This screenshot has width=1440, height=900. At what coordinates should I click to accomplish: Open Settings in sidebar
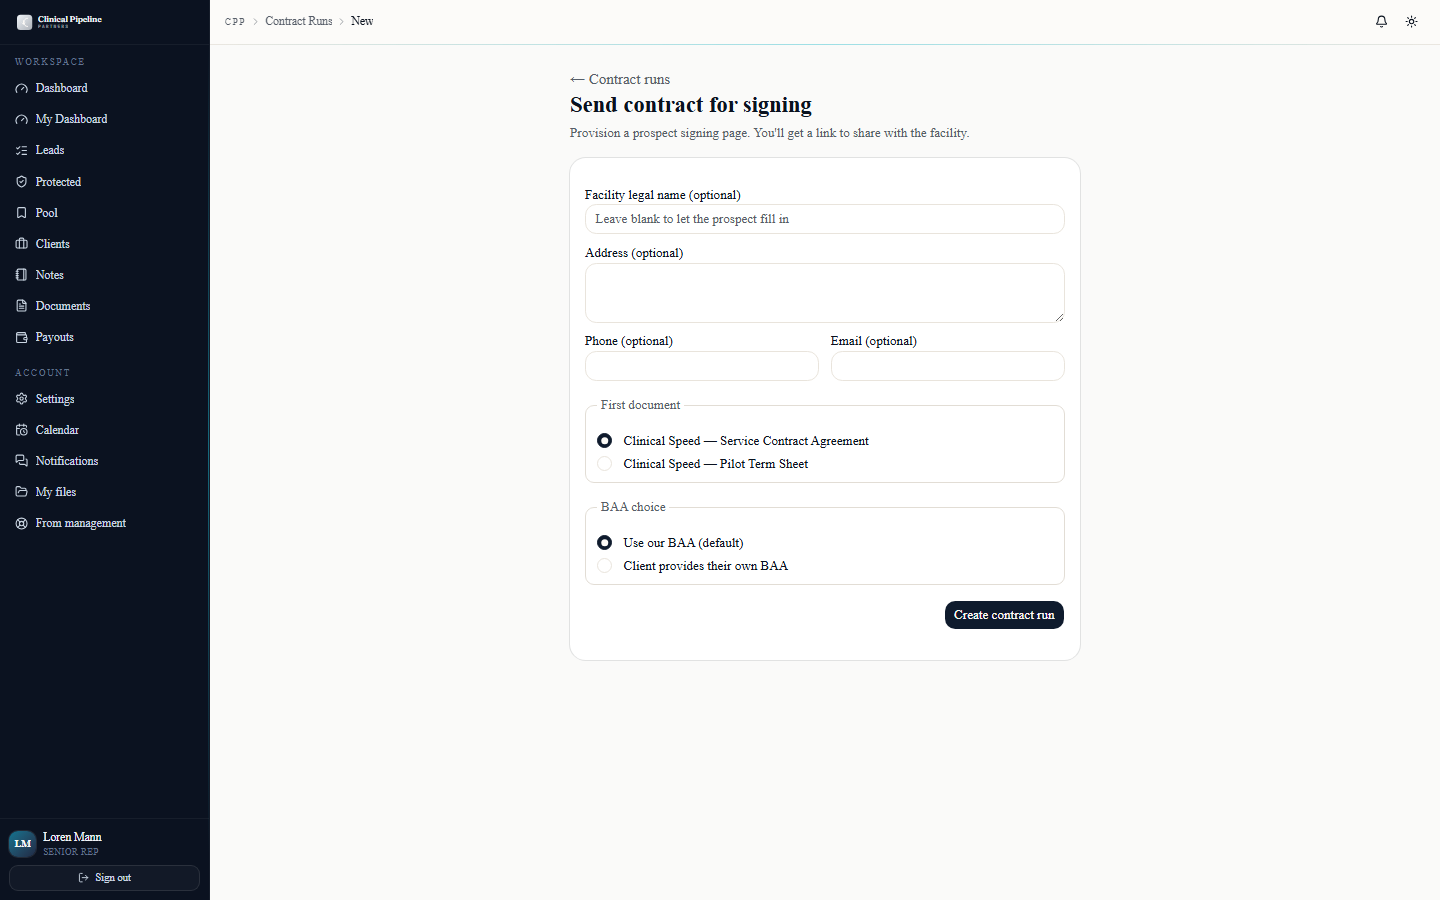point(105,399)
